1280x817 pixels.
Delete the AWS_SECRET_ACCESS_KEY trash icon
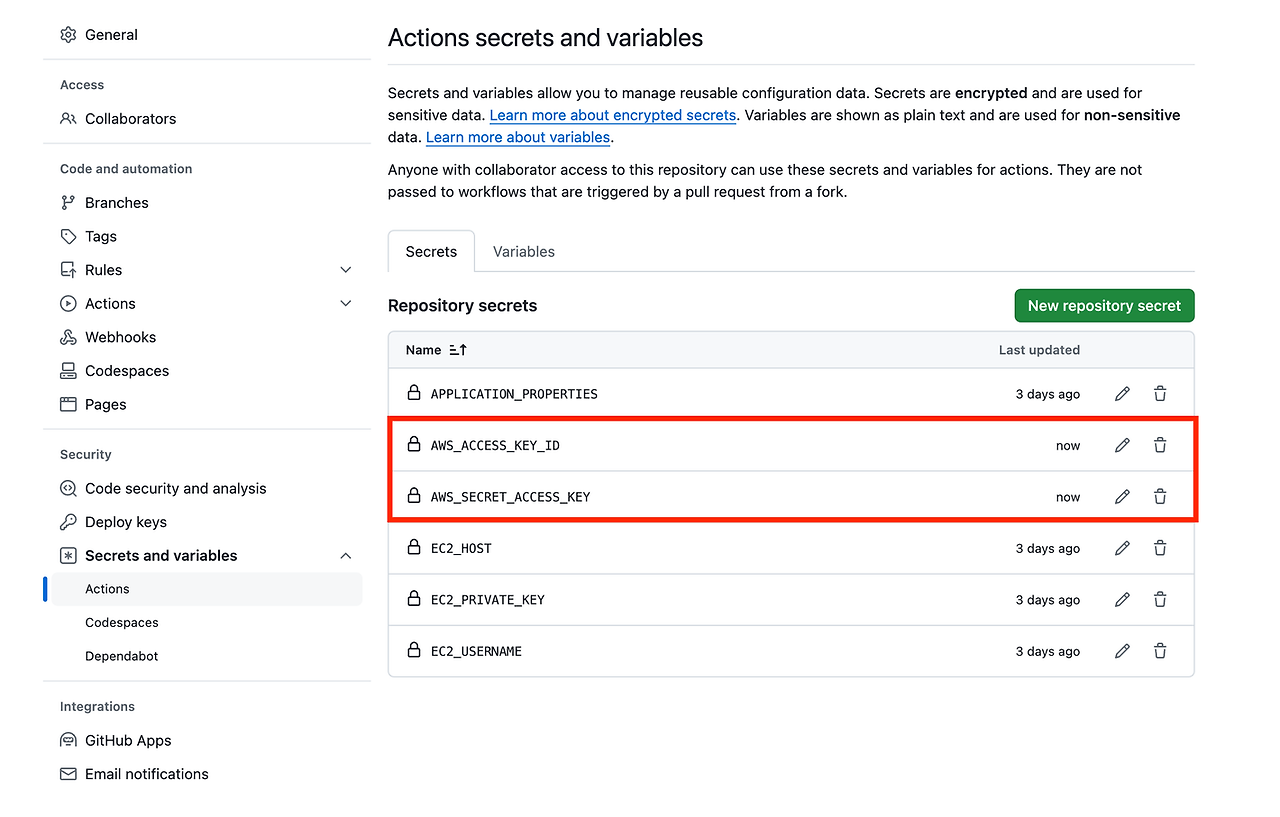coord(1160,496)
